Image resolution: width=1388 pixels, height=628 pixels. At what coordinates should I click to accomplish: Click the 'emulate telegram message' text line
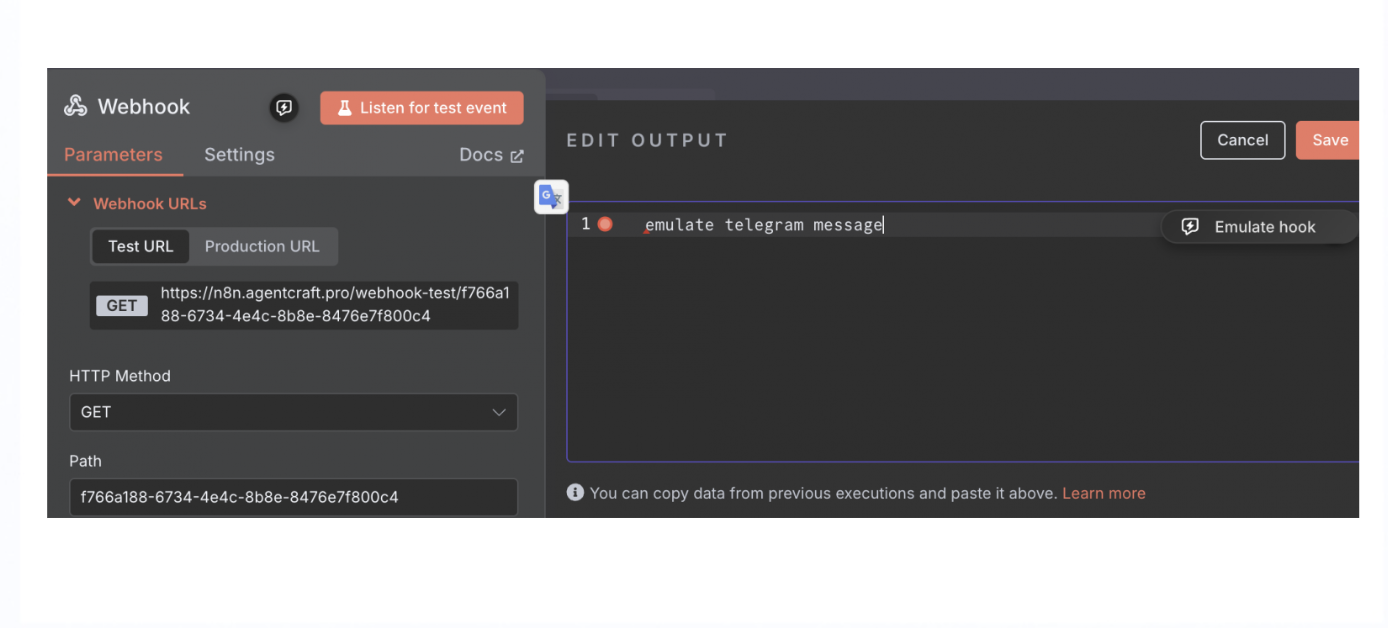coord(764,225)
